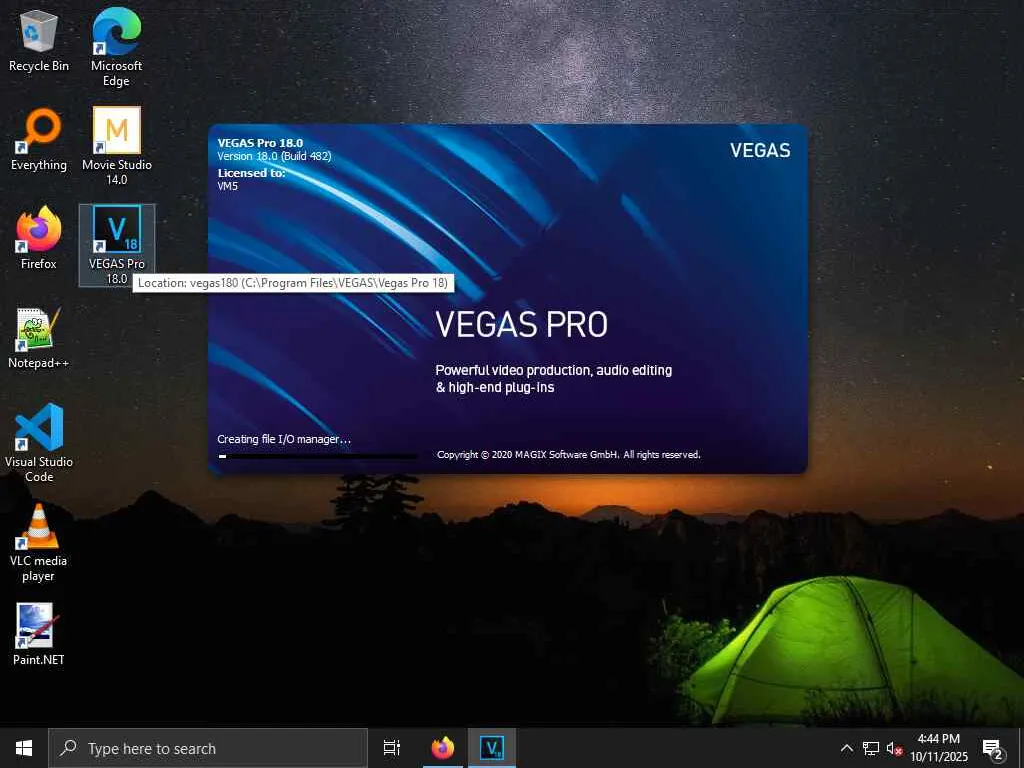The width and height of the screenshot is (1024, 768).
Task: Open the Windows Start menu
Action: tap(24, 748)
